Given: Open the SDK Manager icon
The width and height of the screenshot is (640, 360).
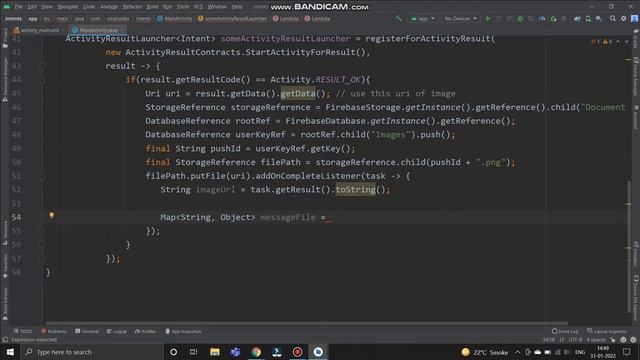Looking at the screenshot, I should pyautogui.click(x=599, y=19).
